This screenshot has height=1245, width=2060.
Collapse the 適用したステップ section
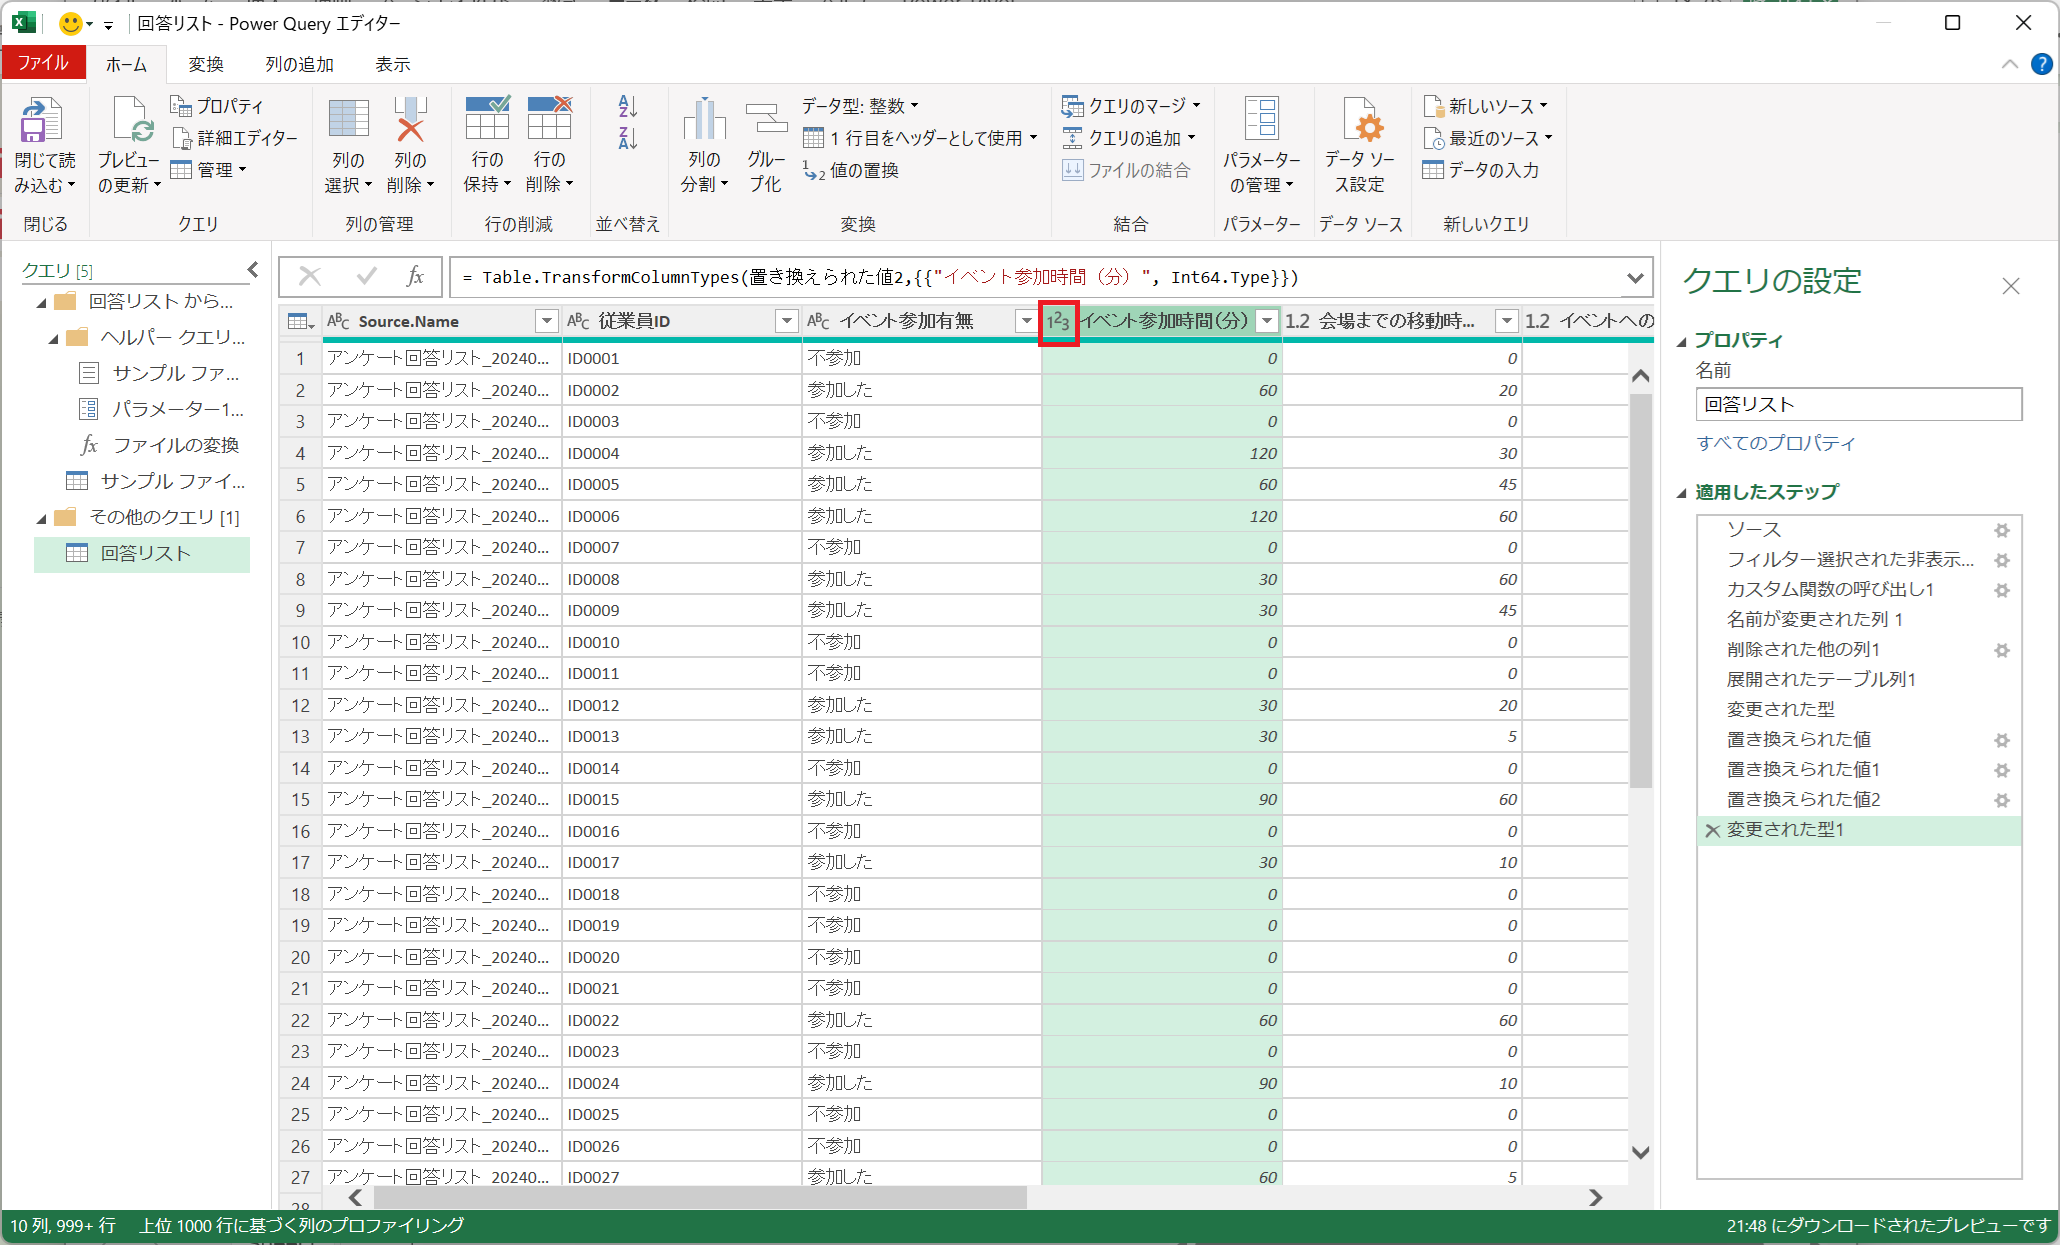tap(1682, 493)
